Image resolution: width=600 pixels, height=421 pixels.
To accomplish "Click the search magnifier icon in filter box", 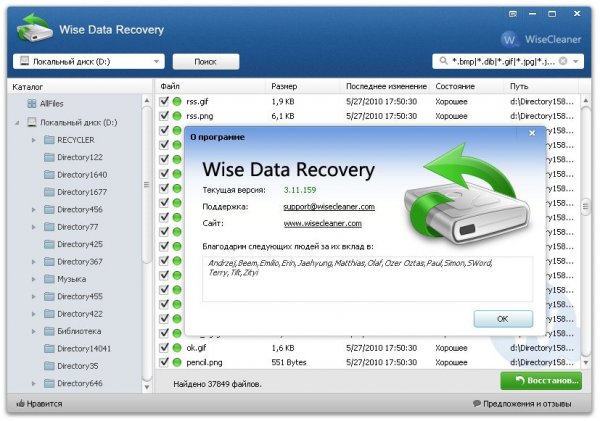I will [x=443, y=61].
